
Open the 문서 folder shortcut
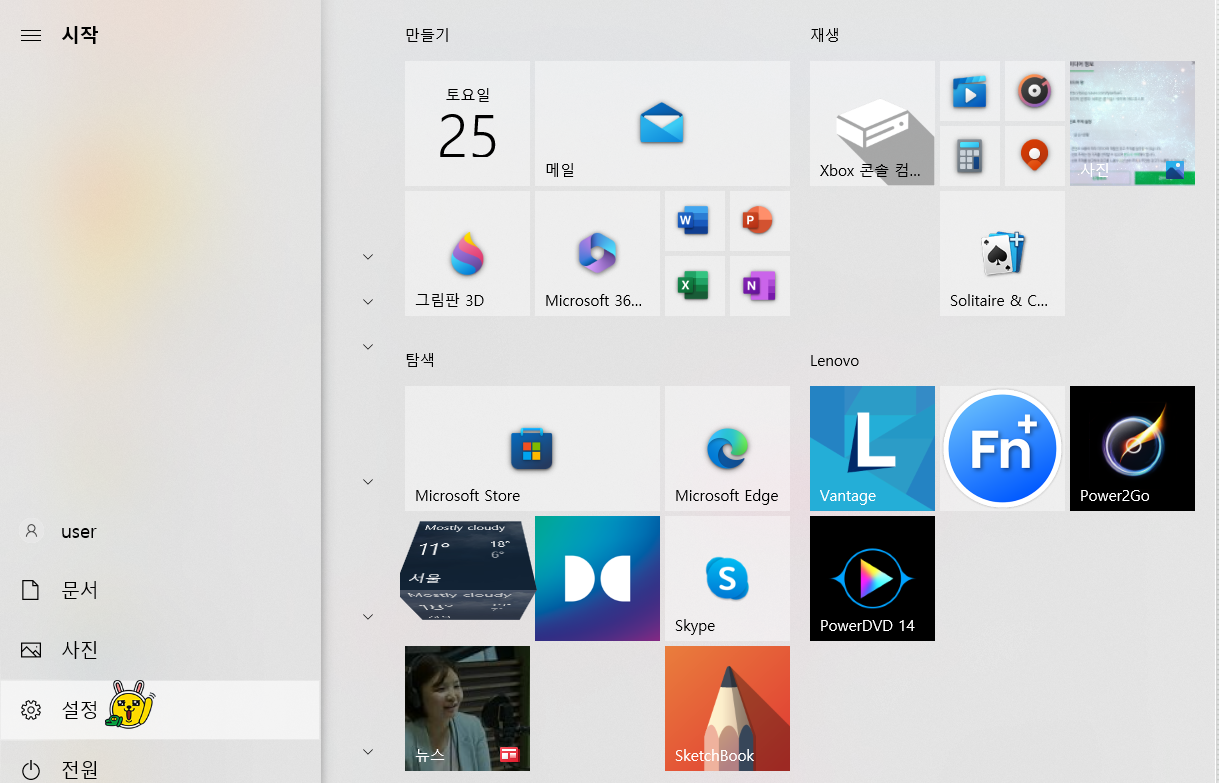click(x=160, y=590)
